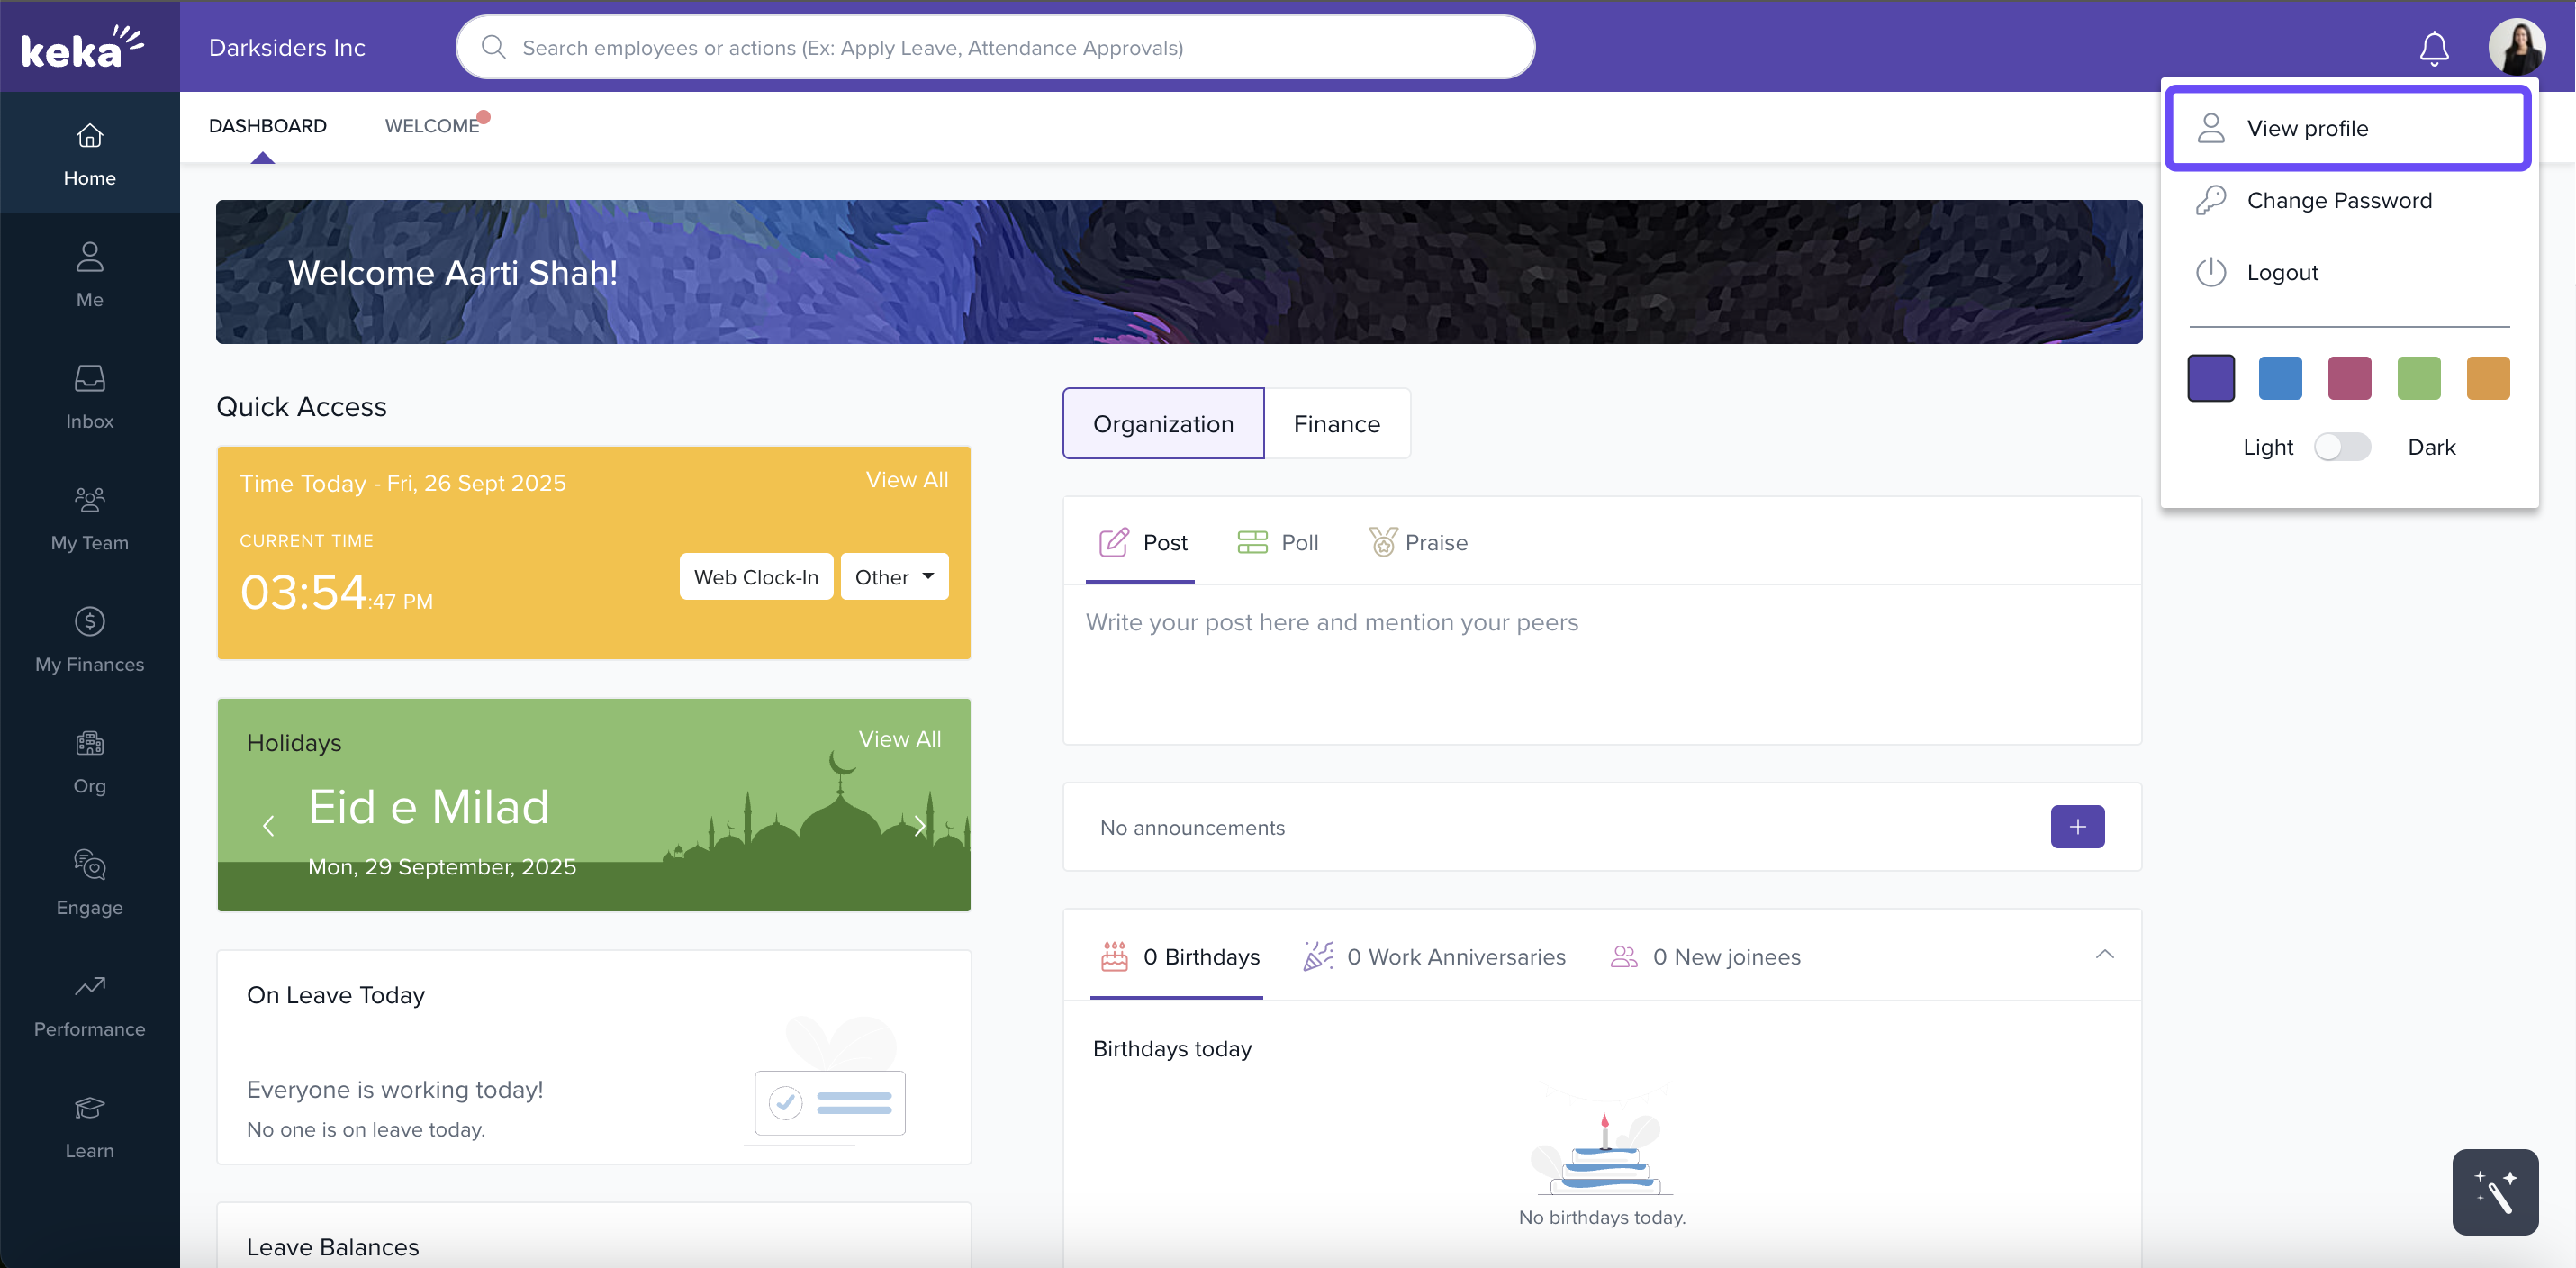This screenshot has height=1268, width=2576.
Task: Switch to the Finance tab
Action: click(x=1336, y=424)
